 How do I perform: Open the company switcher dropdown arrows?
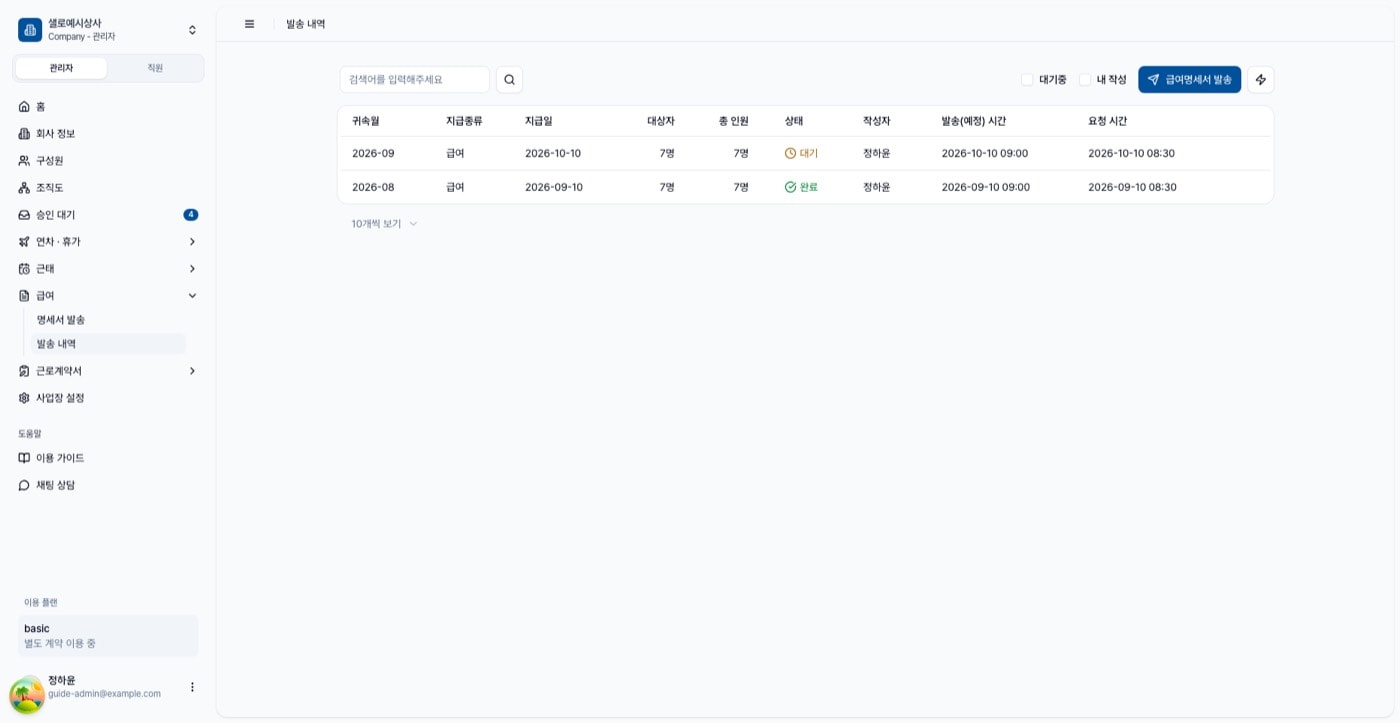pyautogui.click(x=192, y=30)
